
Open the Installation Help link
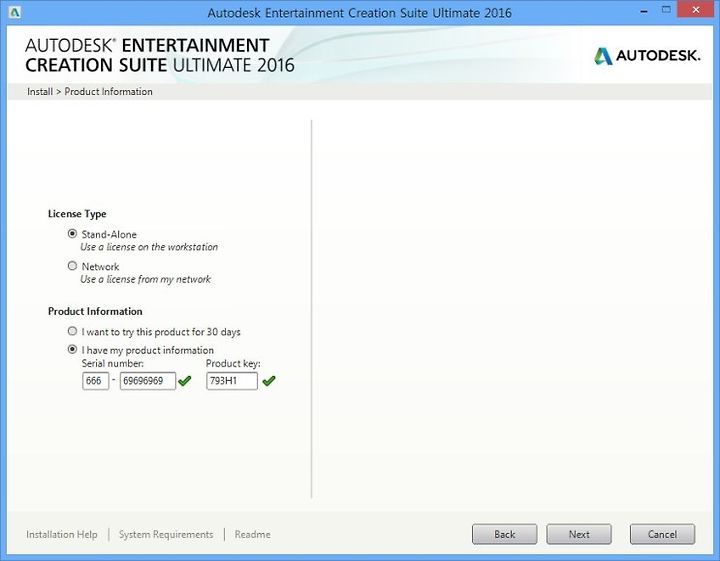[x=62, y=534]
